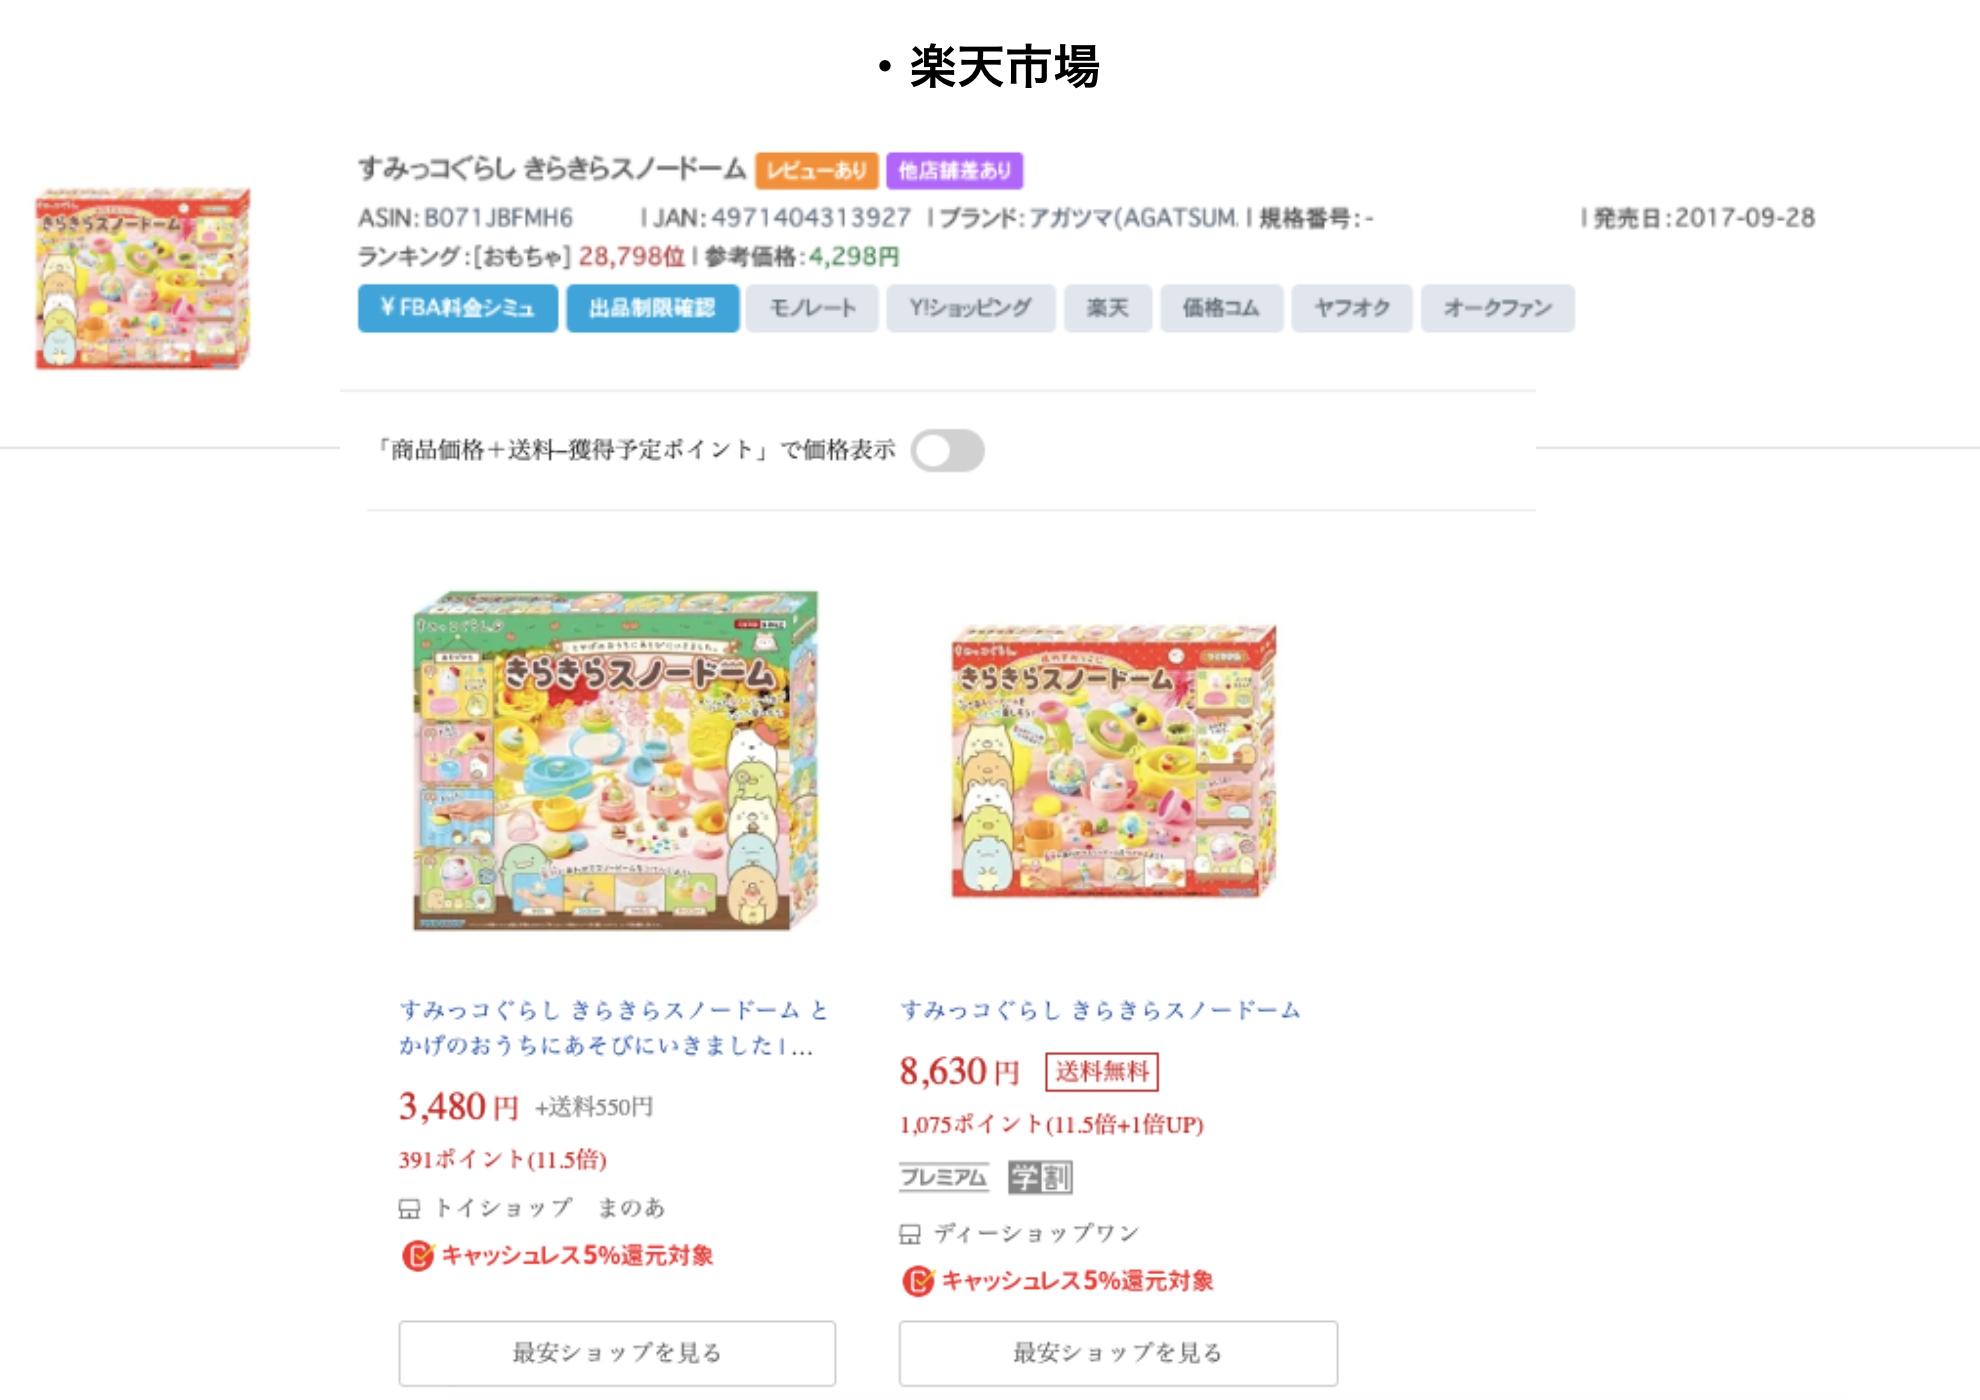Open the 価格コム button
Image resolution: width=1980 pixels, height=1400 pixels.
1221,308
